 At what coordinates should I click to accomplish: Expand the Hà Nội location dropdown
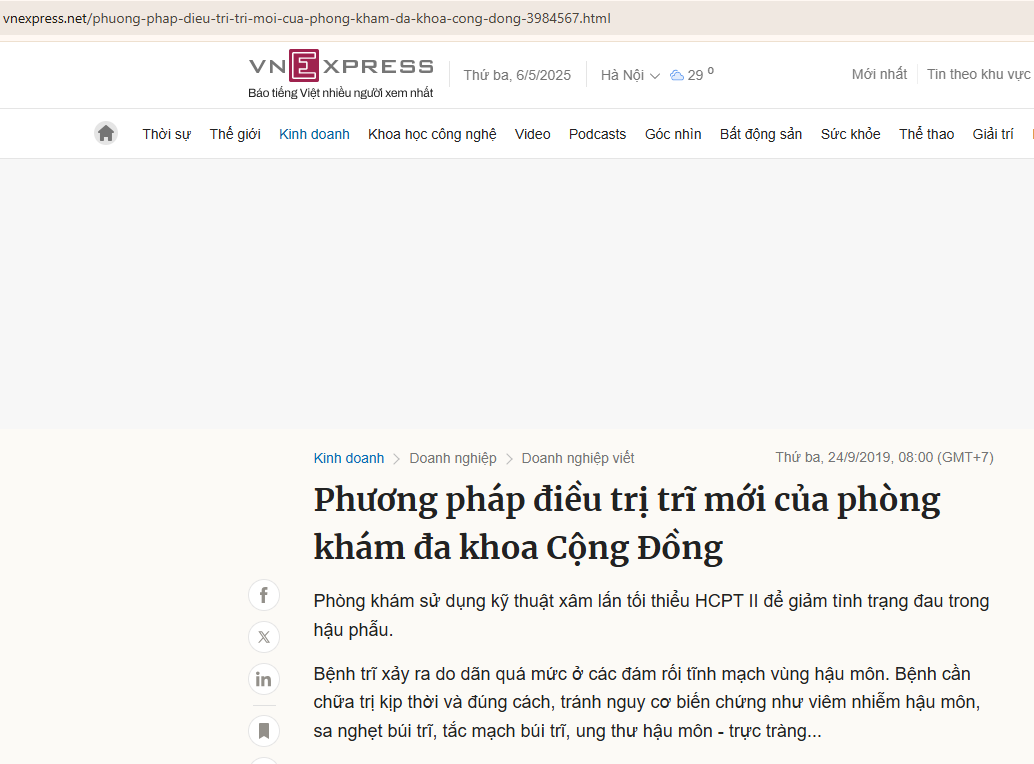[x=630, y=75]
